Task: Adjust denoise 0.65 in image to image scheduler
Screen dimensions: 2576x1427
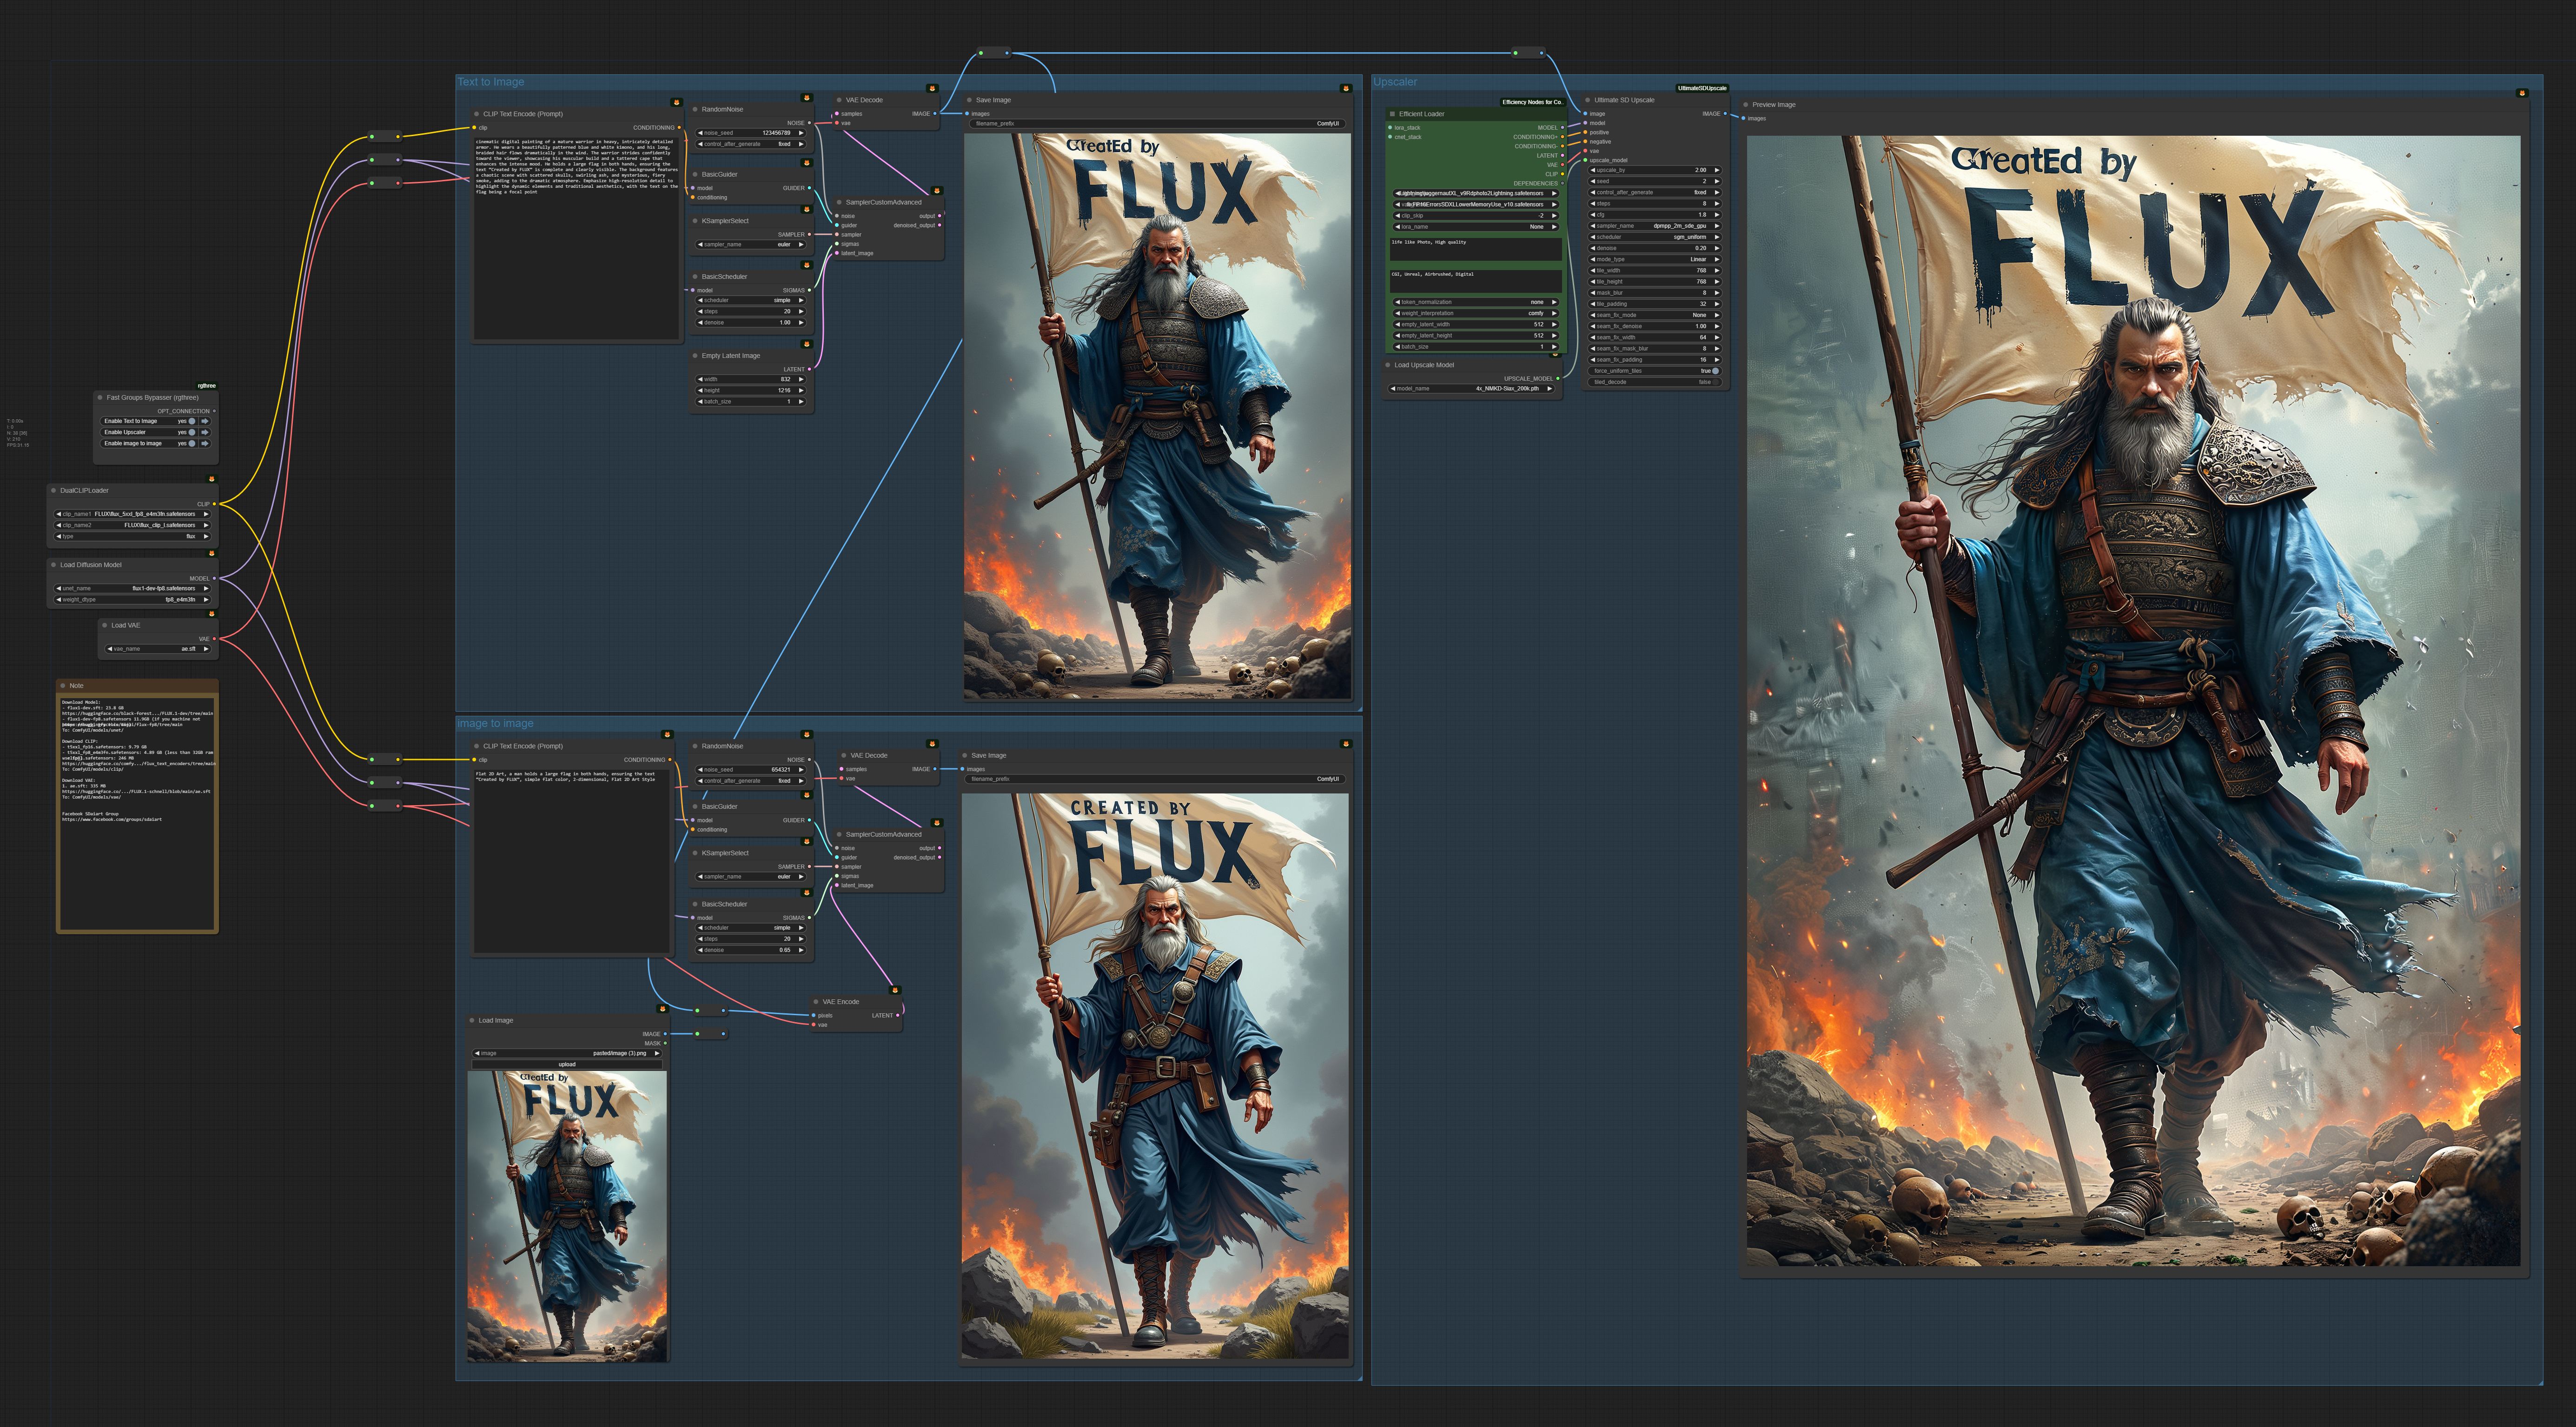Action: pyautogui.click(x=751, y=950)
